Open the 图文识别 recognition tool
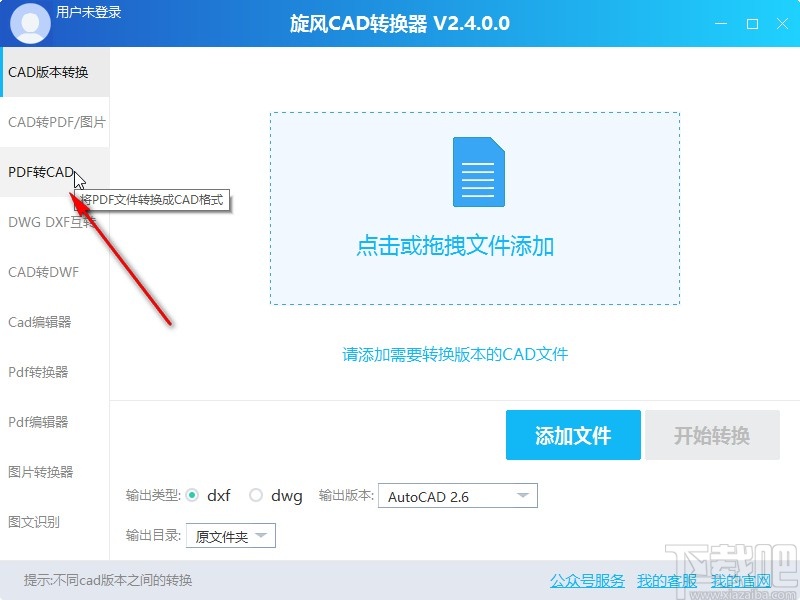Image resolution: width=800 pixels, height=600 pixels. (x=34, y=520)
